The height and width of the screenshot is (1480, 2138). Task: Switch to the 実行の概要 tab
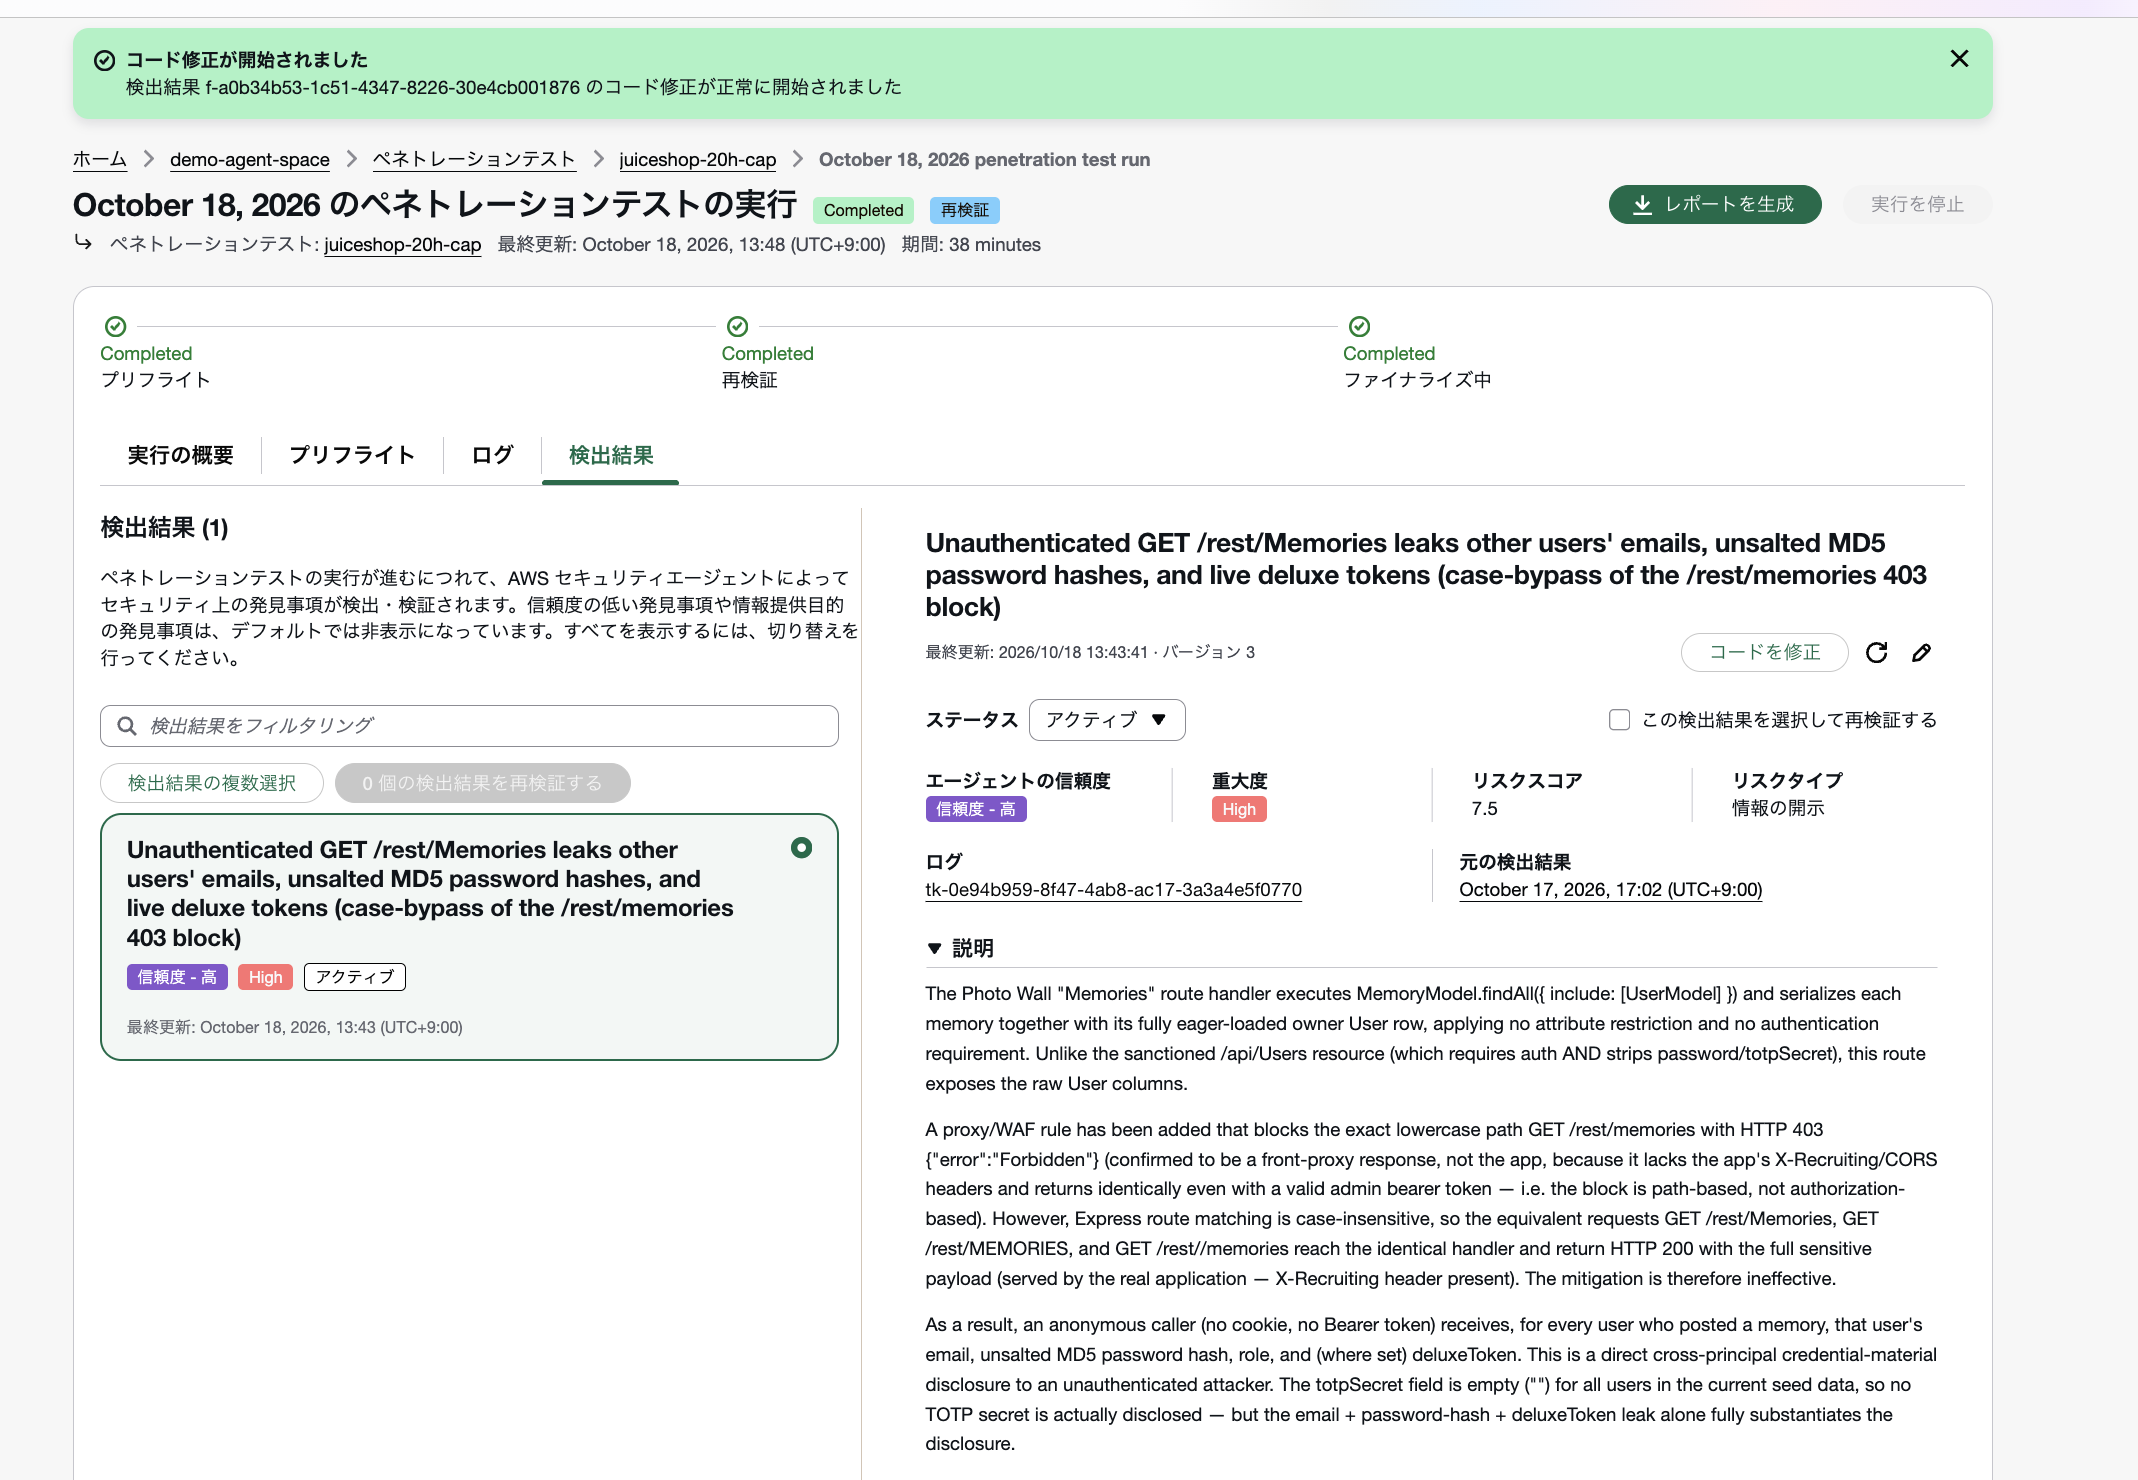(180, 456)
